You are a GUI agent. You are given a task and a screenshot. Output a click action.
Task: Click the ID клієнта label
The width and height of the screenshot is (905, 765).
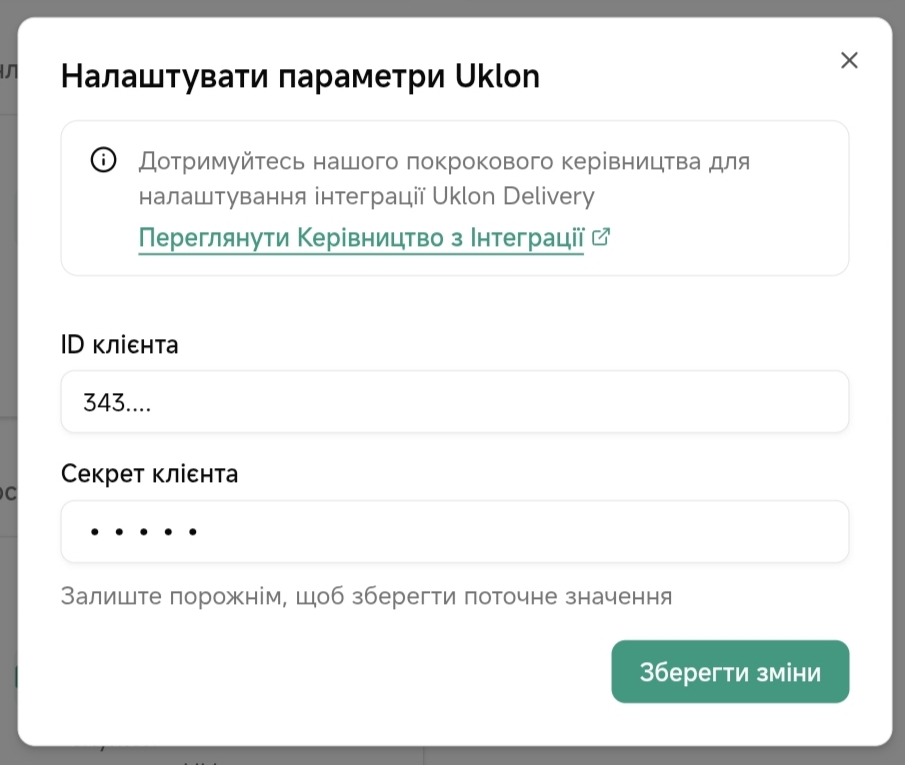(x=120, y=346)
